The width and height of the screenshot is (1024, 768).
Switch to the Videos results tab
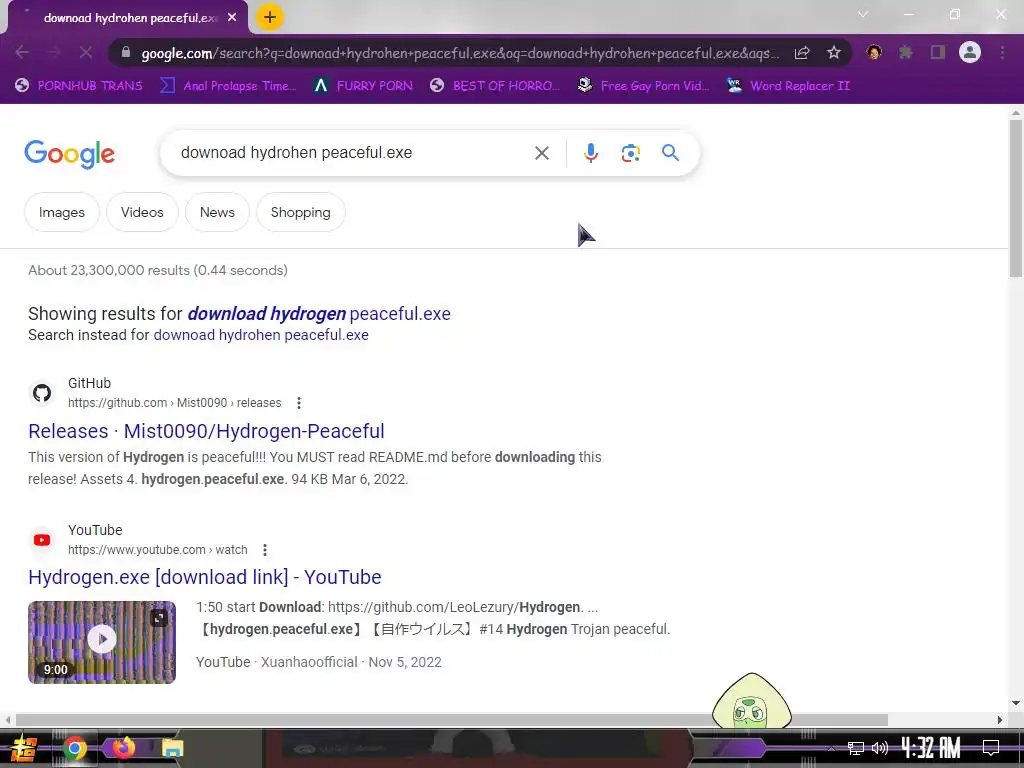coord(142,212)
